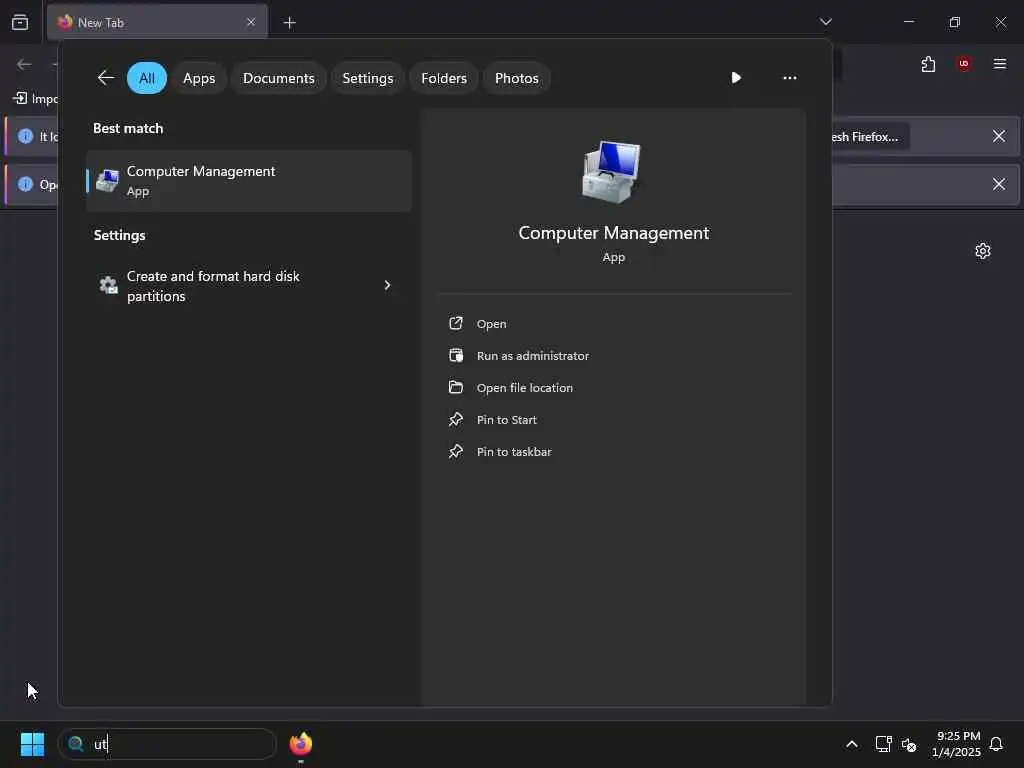Switch to the Apps filter
This screenshot has width=1024, height=768.
(199, 78)
